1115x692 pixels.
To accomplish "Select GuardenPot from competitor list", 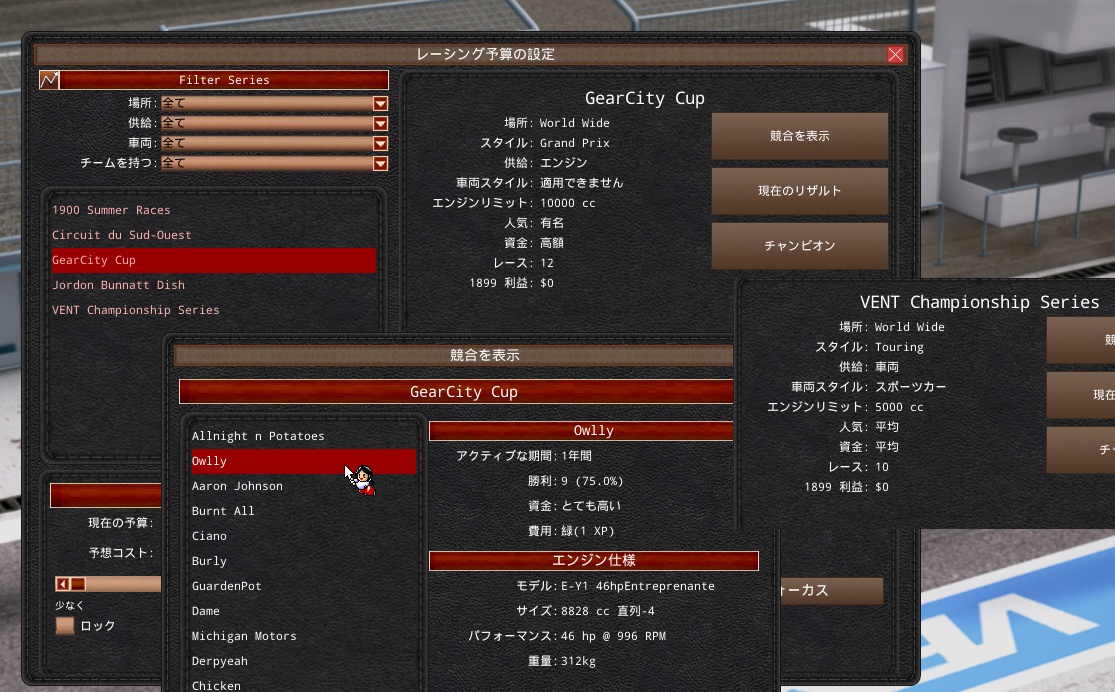I will pyautogui.click(x=226, y=586).
